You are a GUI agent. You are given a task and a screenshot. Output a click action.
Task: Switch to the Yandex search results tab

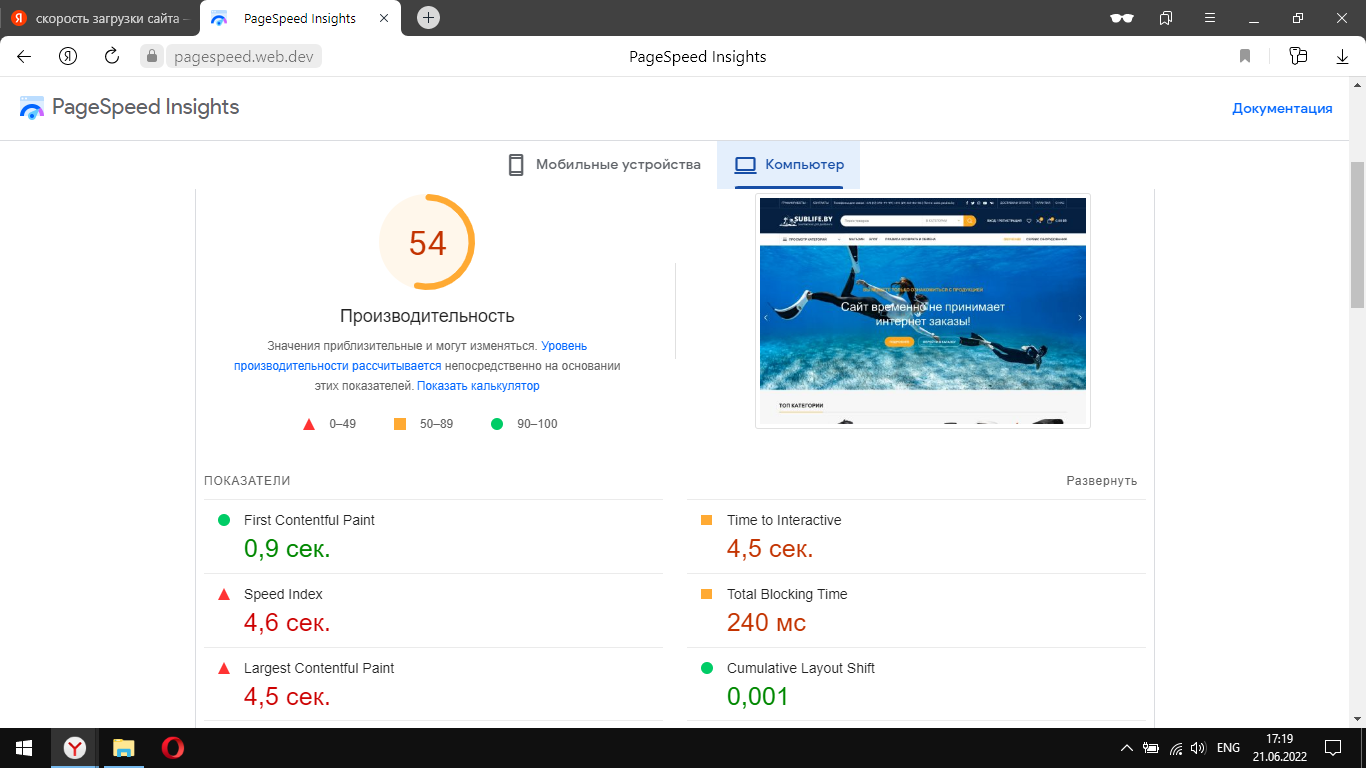(x=100, y=18)
